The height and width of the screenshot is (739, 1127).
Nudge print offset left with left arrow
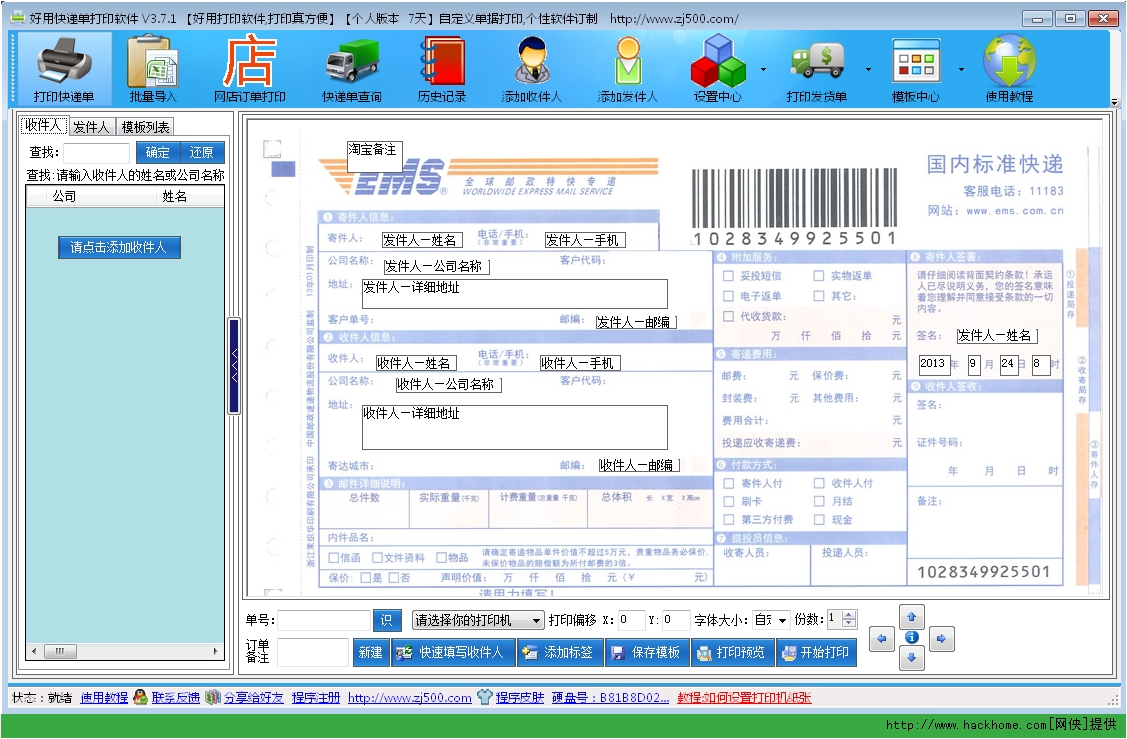[882, 638]
